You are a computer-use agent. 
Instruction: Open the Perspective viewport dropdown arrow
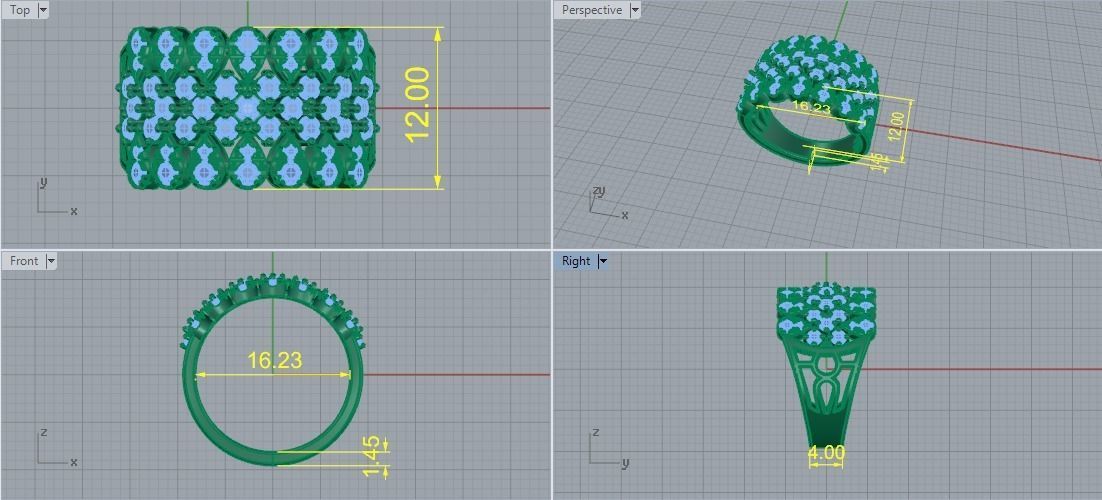click(x=635, y=10)
